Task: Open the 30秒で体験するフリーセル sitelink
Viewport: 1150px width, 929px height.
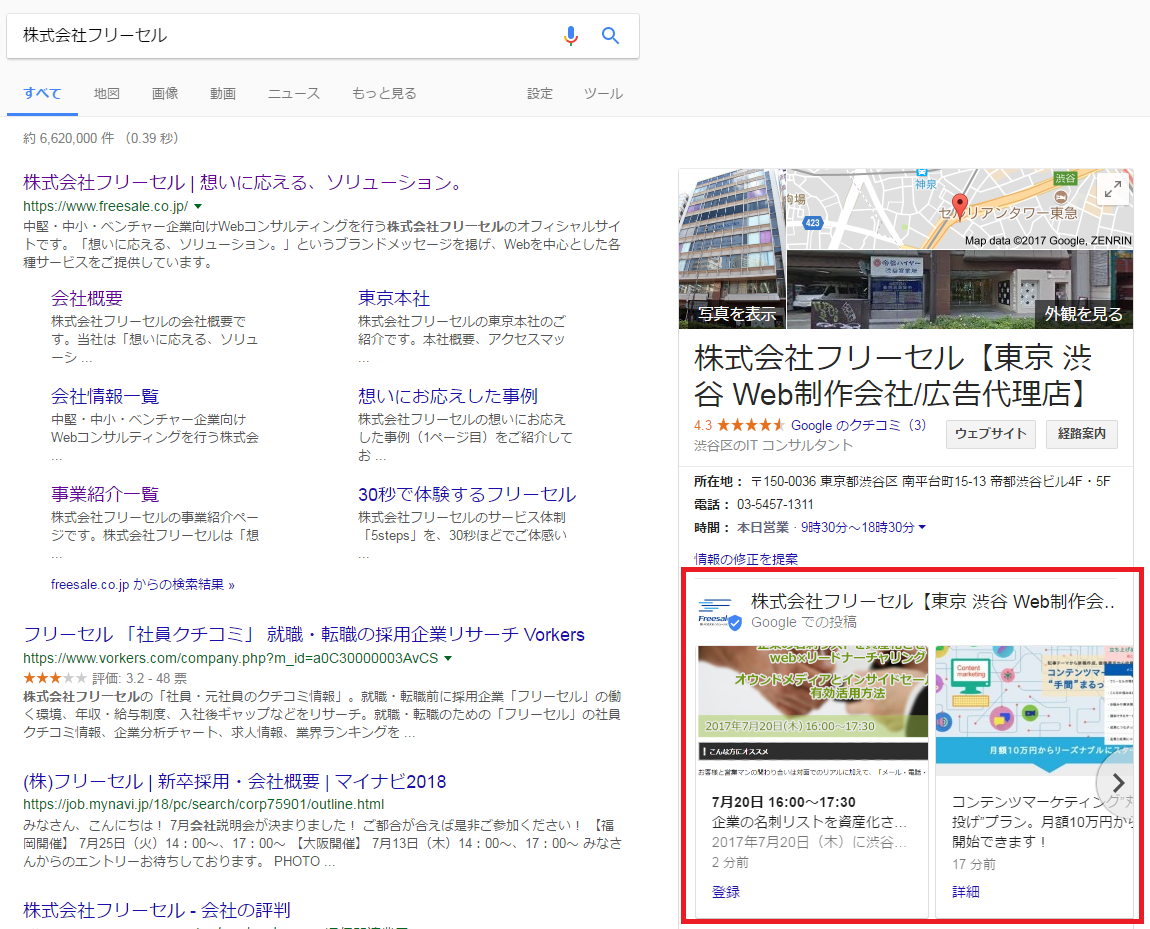Action: (467, 494)
